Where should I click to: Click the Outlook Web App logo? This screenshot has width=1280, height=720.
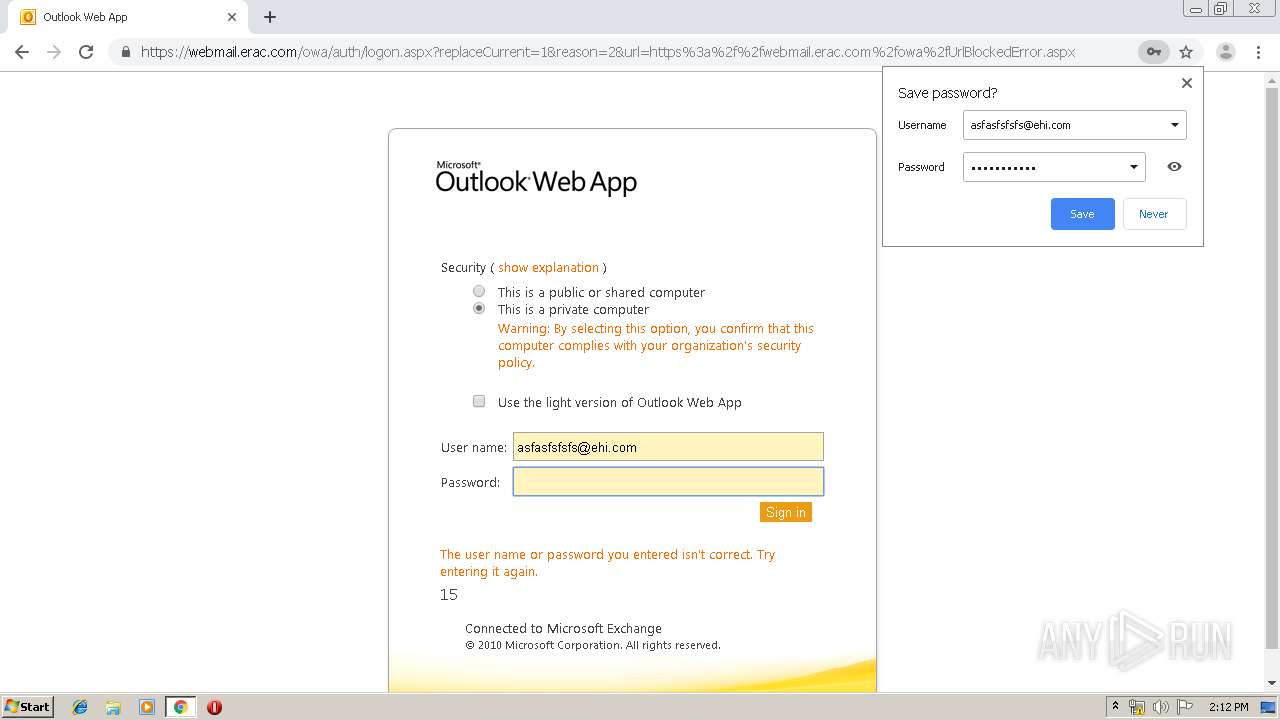(536, 178)
